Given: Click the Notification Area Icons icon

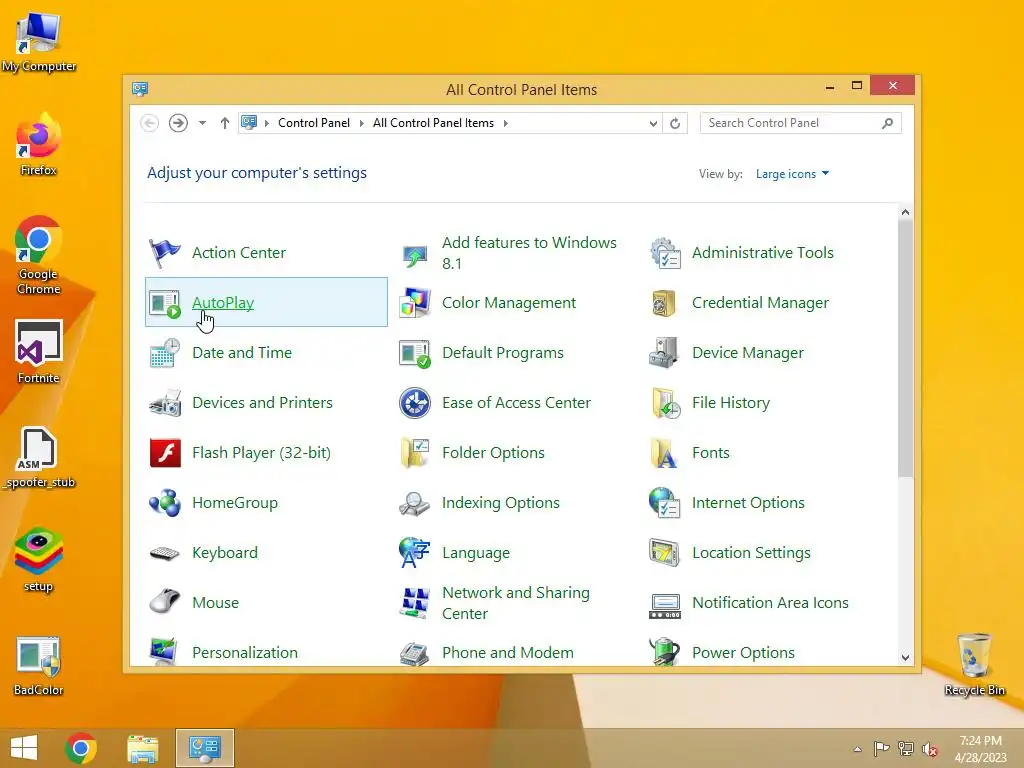Looking at the screenshot, I should point(665,607).
